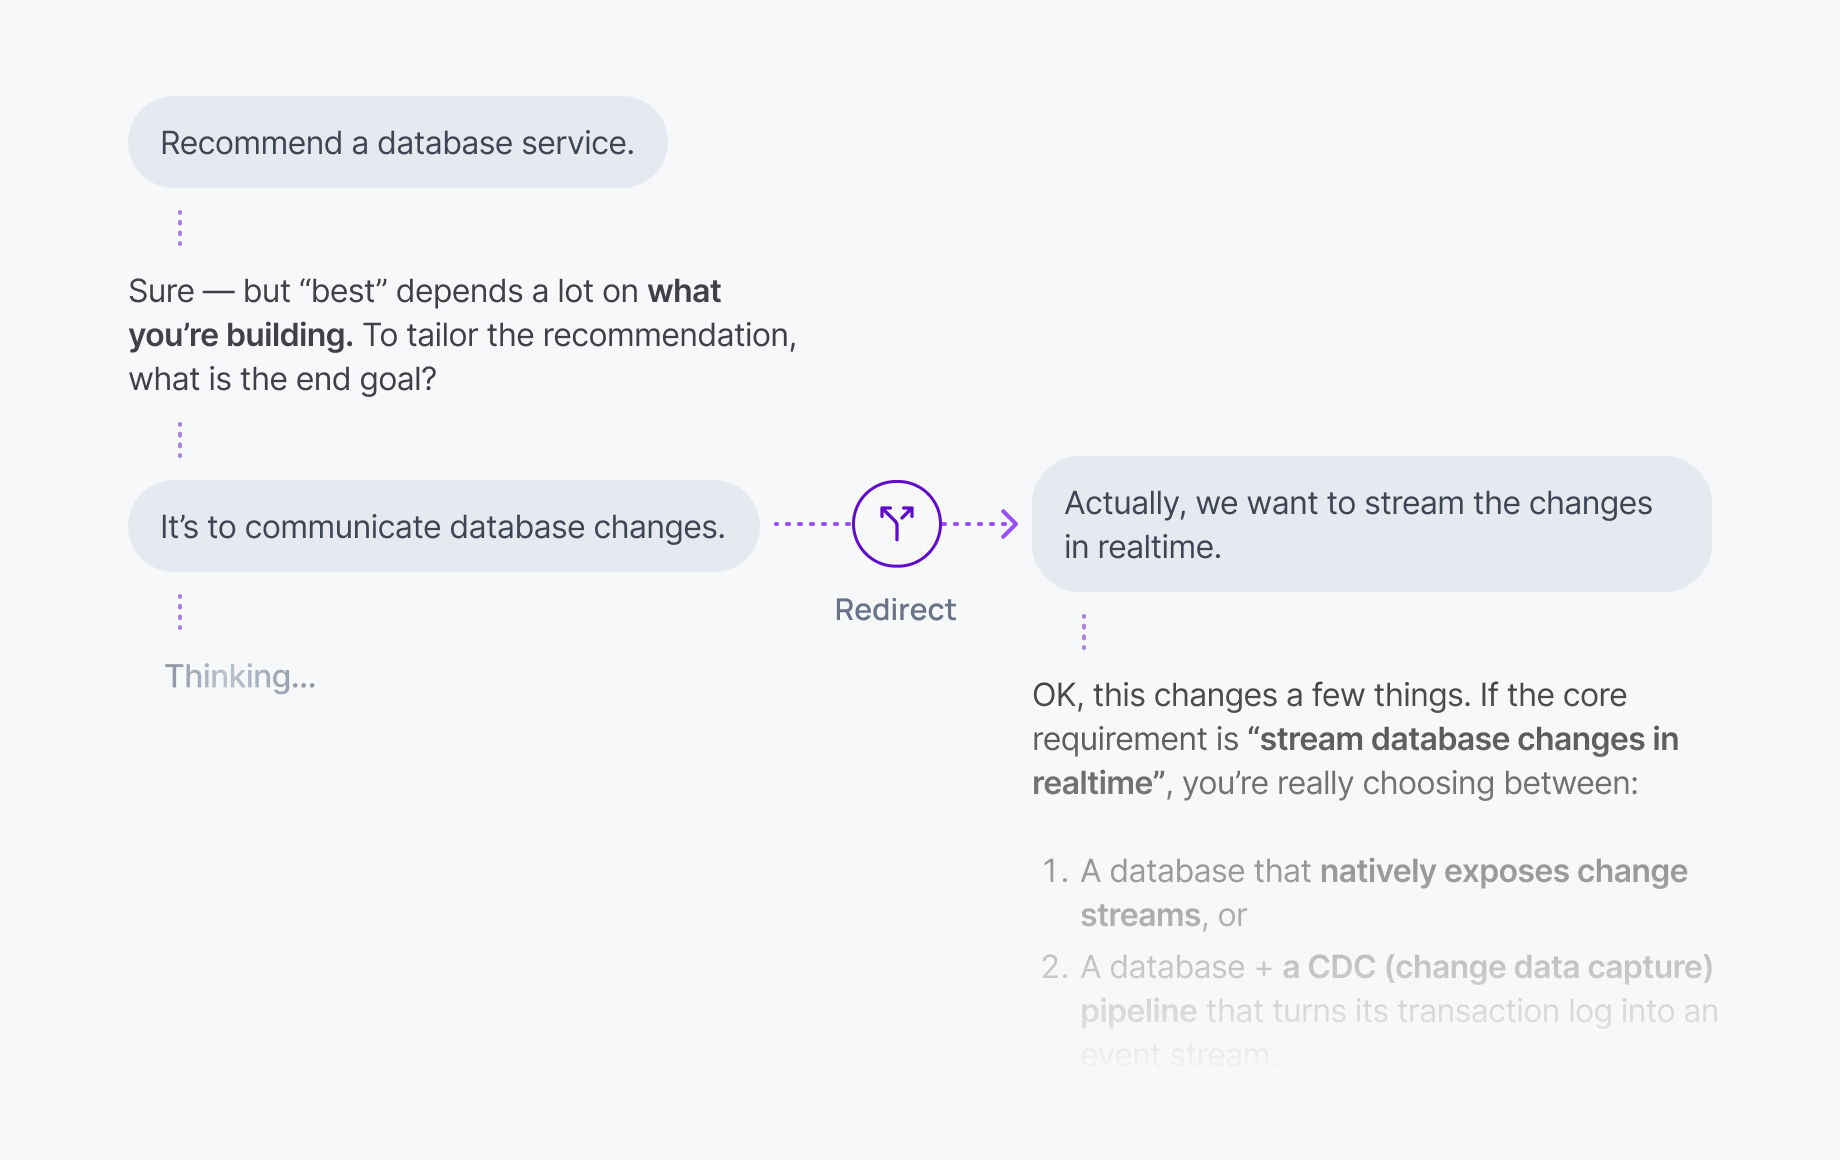Click the dotted line left of Redirect icon
The width and height of the screenshot is (1840, 1160).
(811, 523)
